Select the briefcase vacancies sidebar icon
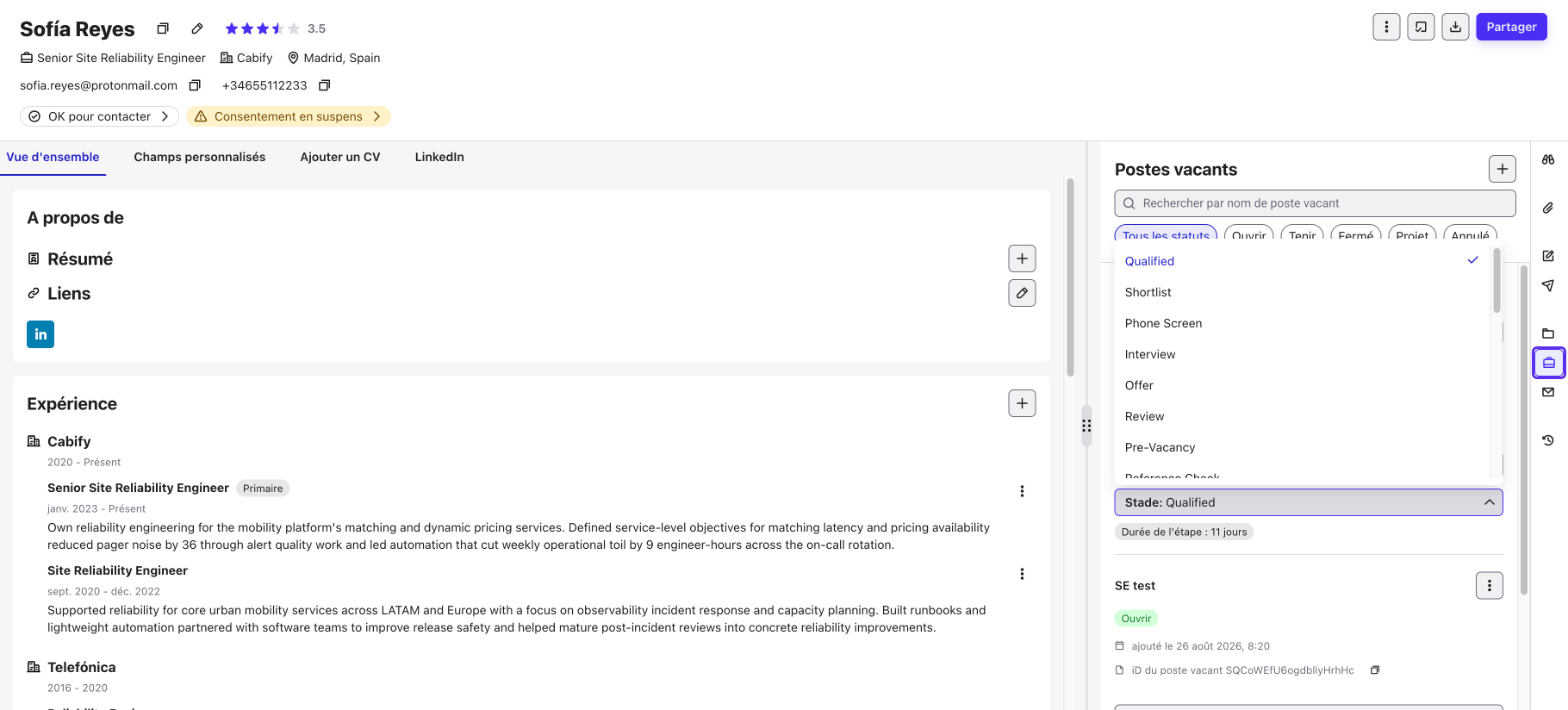Screen dimensions: 1568x710 pos(1548,362)
